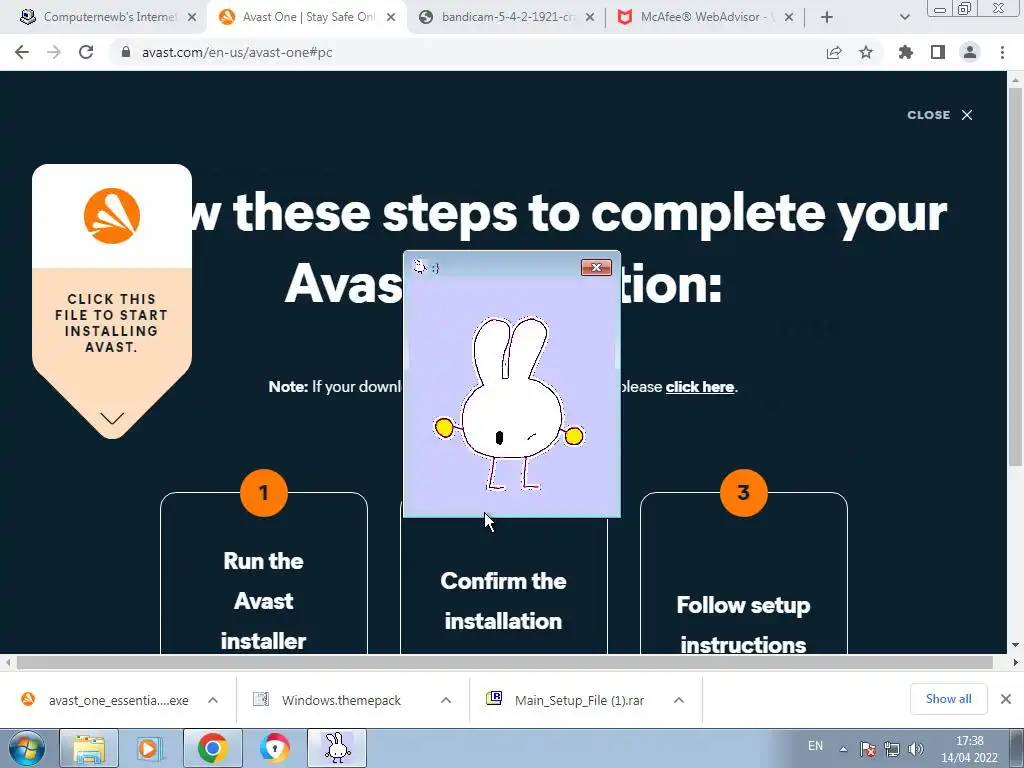Screen dimensions: 1024x768
Task: Open the Chrome extensions puzzle icon
Action: click(x=906, y=52)
